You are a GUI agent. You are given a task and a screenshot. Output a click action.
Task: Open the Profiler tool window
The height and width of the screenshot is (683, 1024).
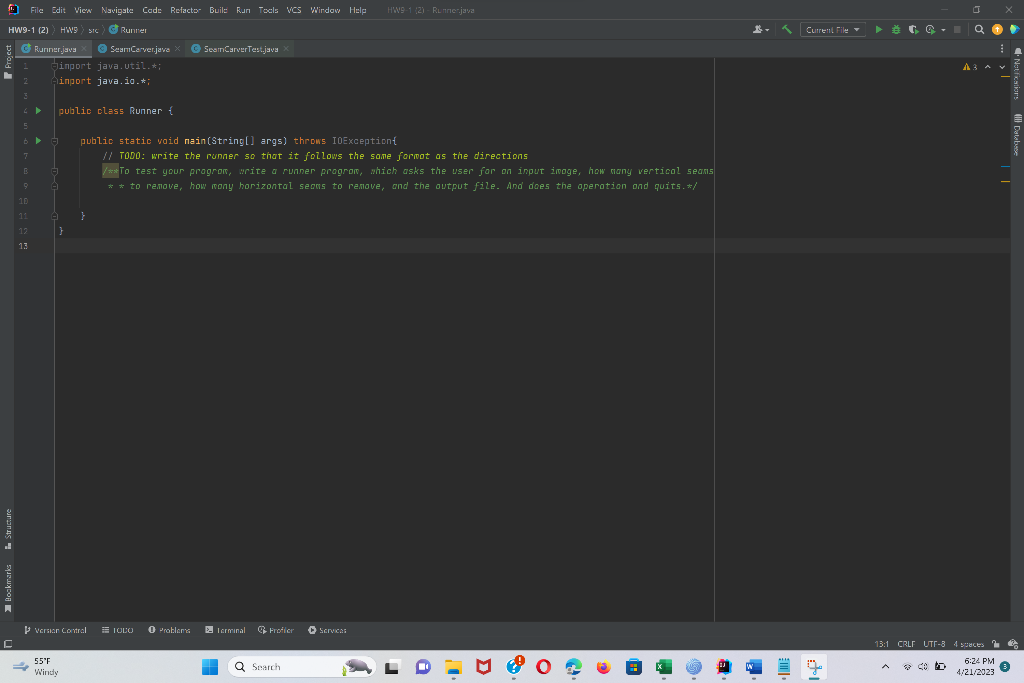(276, 630)
